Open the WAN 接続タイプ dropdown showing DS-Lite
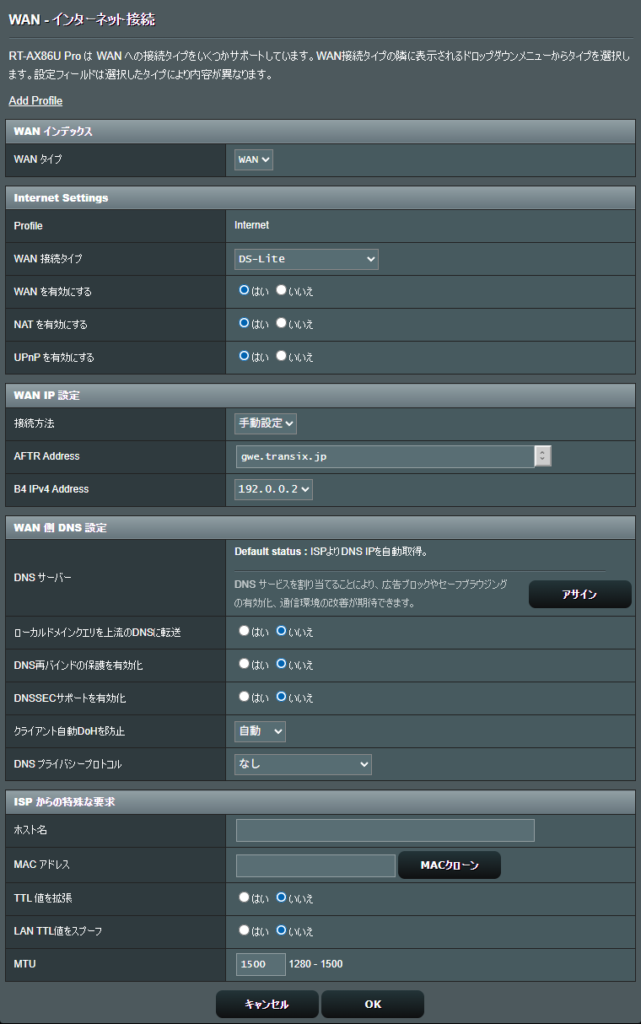641x1024 pixels. (306, 259)
